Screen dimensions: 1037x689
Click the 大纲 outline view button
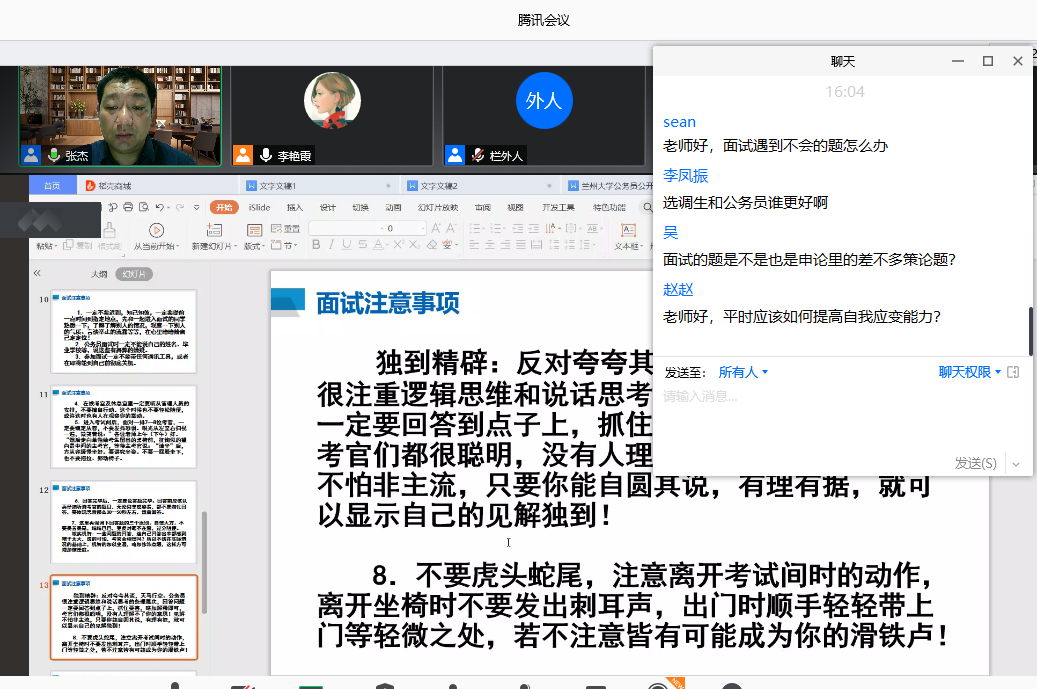coord(99,273)
